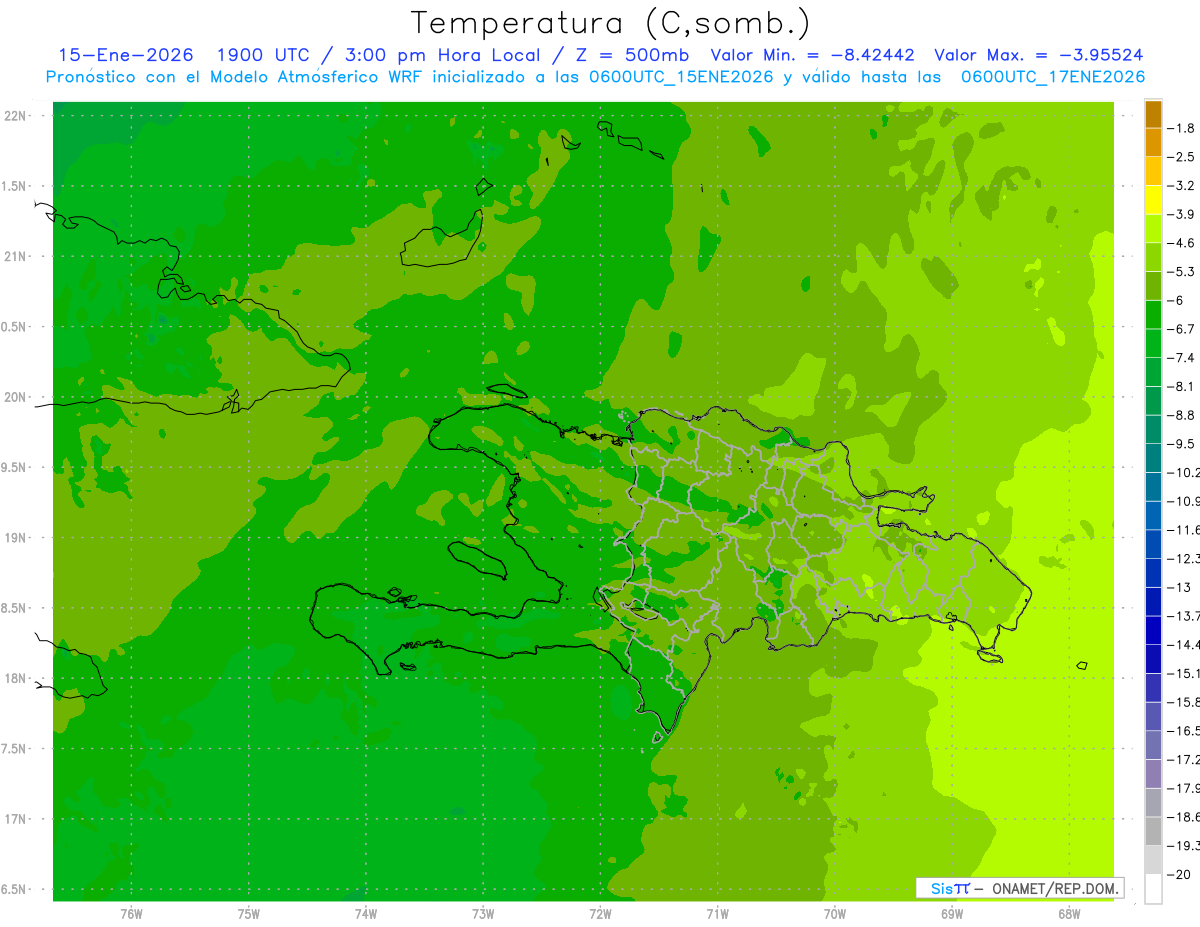Click the yellow swatch between -3.2 and -3.9
The width and height of the screenshot is (1200, 927).
click(1153, 200)
